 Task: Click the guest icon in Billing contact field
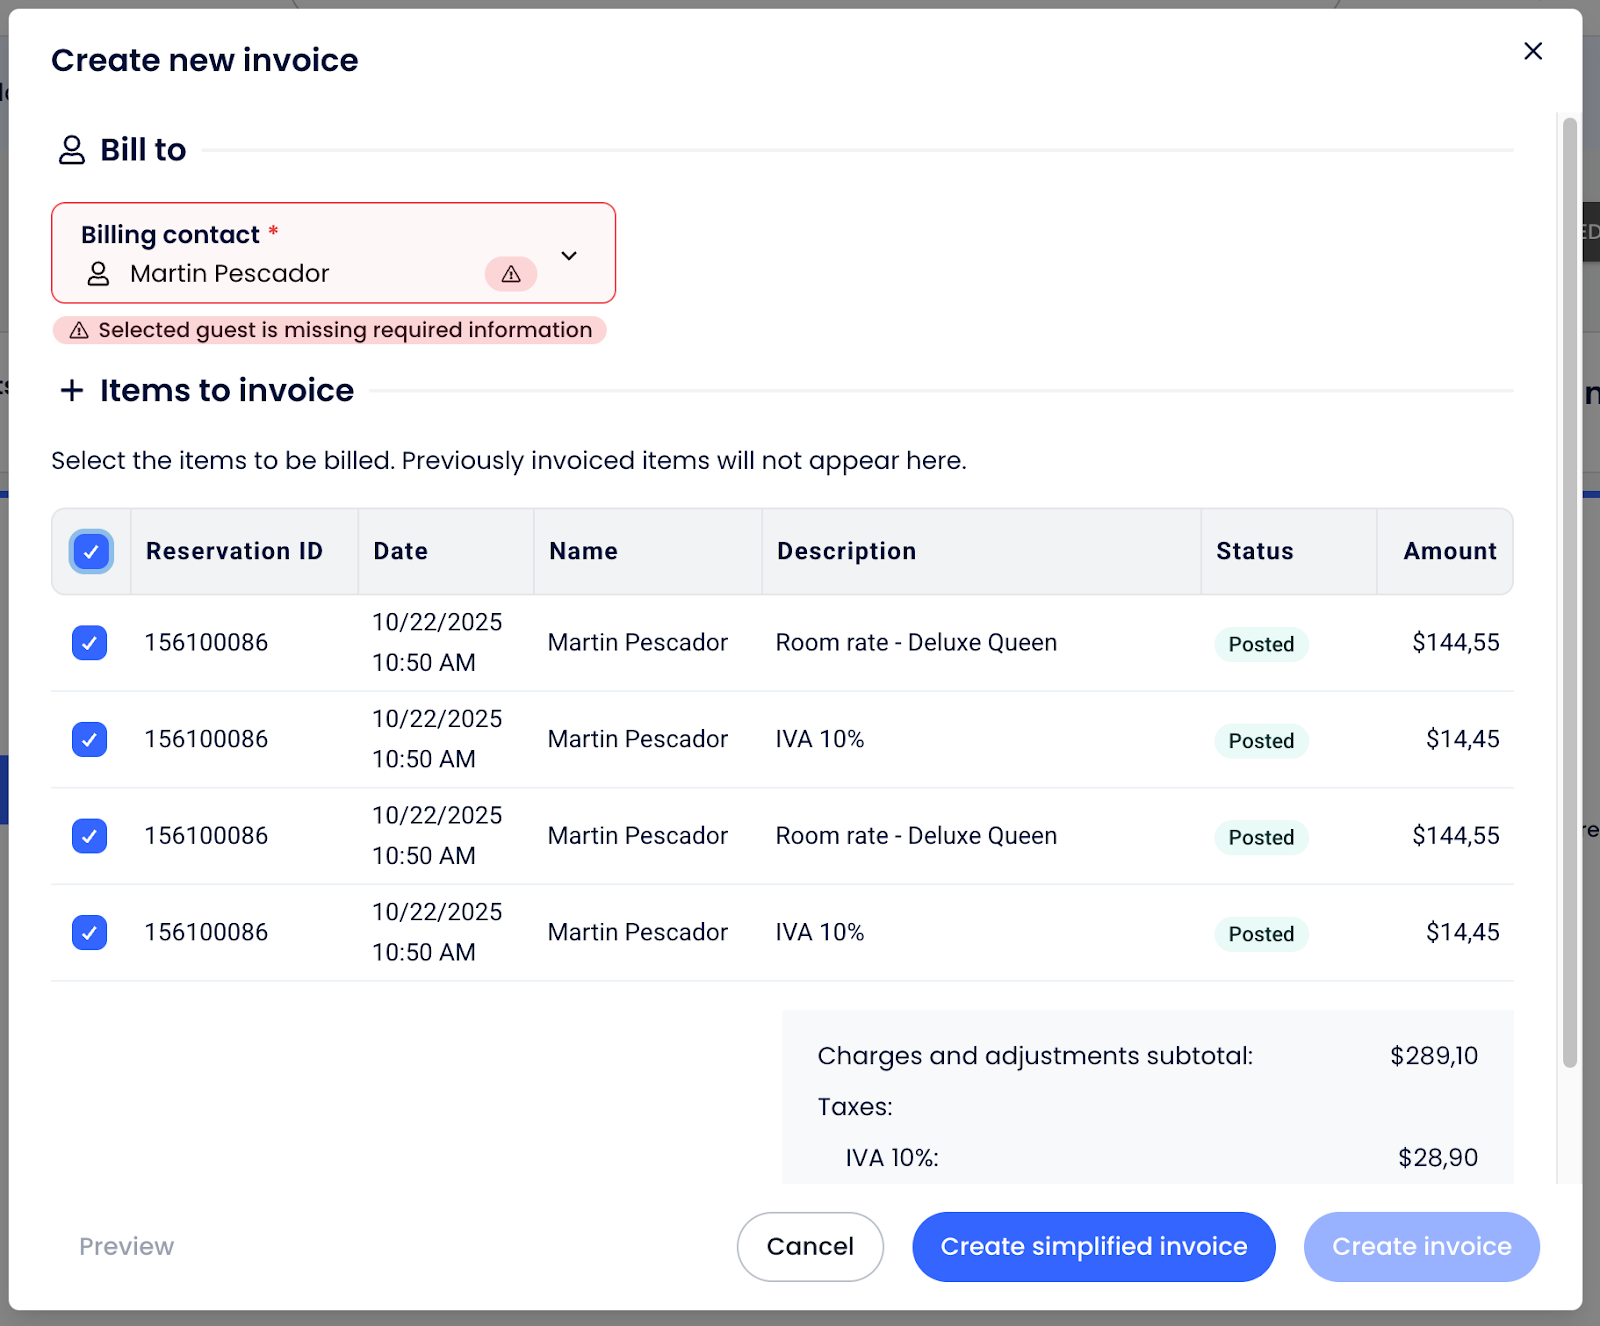pos(98,274)
